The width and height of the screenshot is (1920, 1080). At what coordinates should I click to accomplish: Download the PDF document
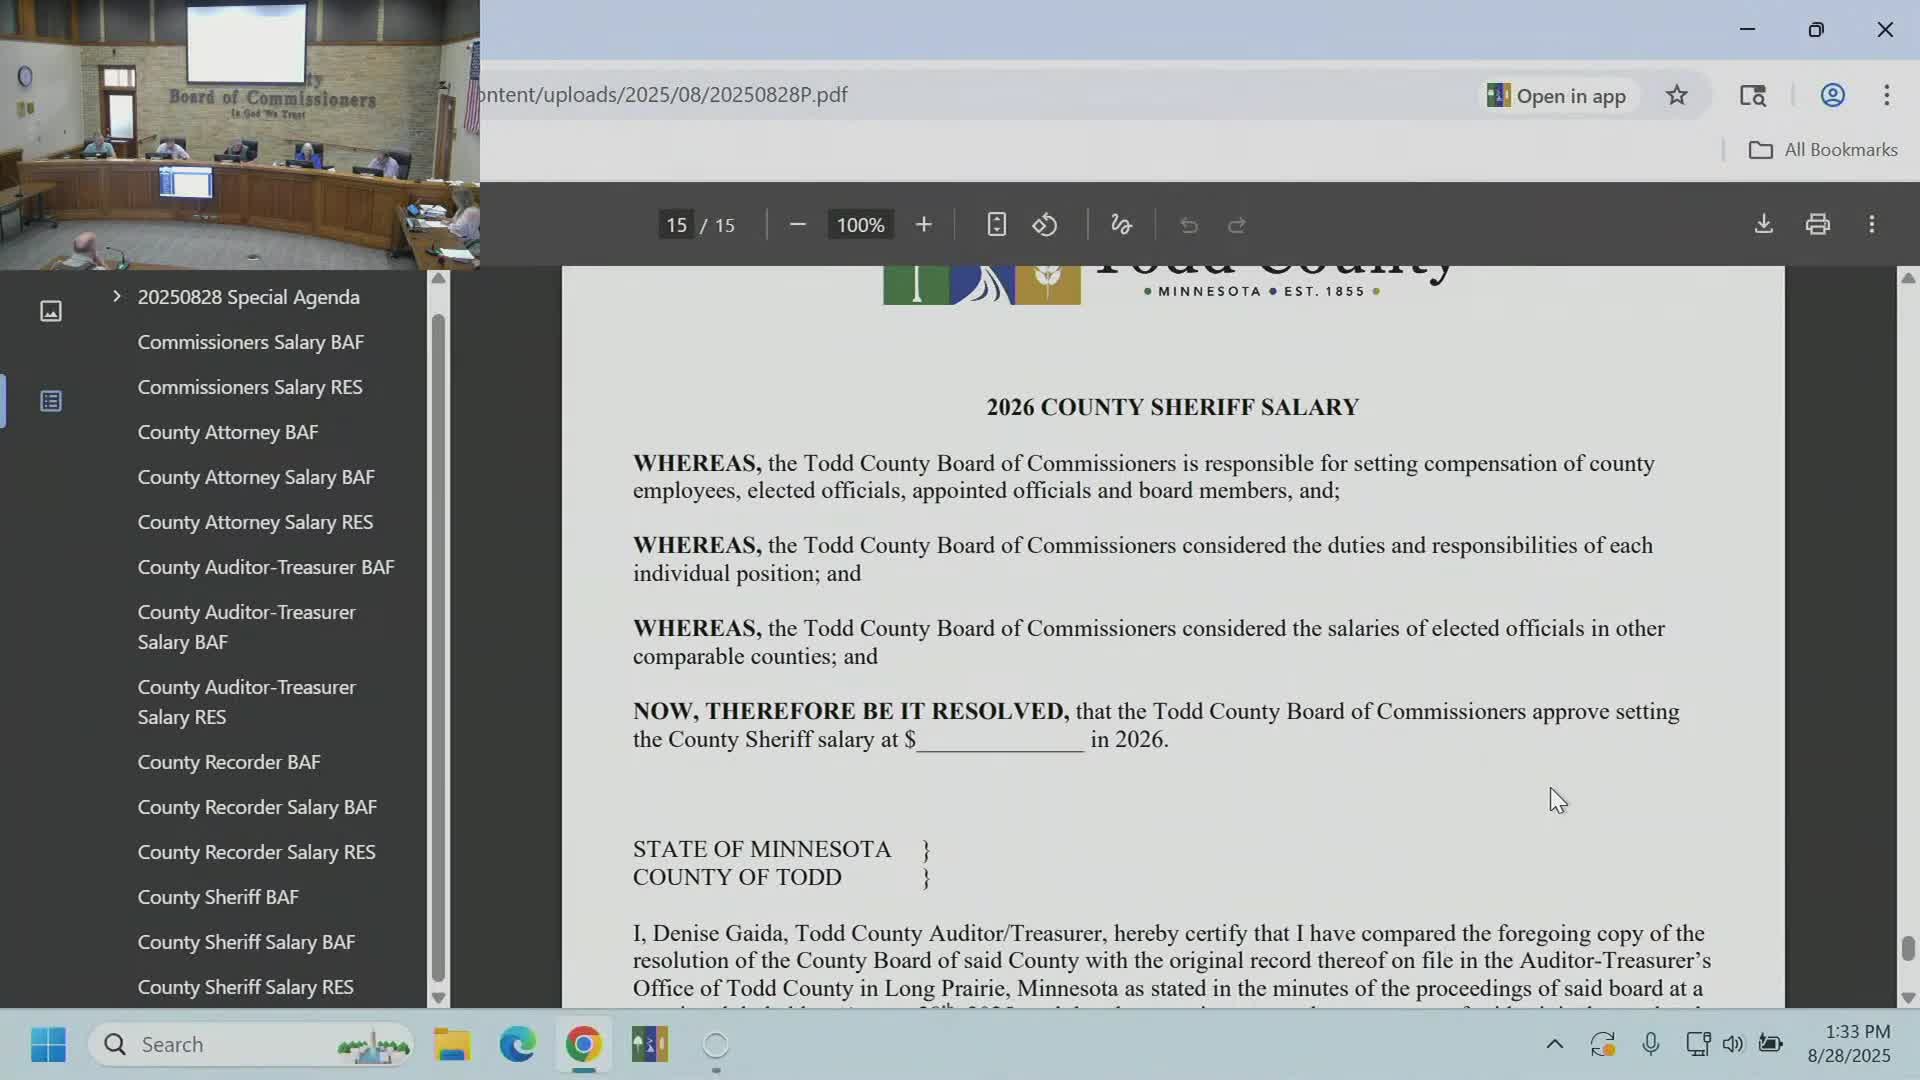tap(1763, 223)
